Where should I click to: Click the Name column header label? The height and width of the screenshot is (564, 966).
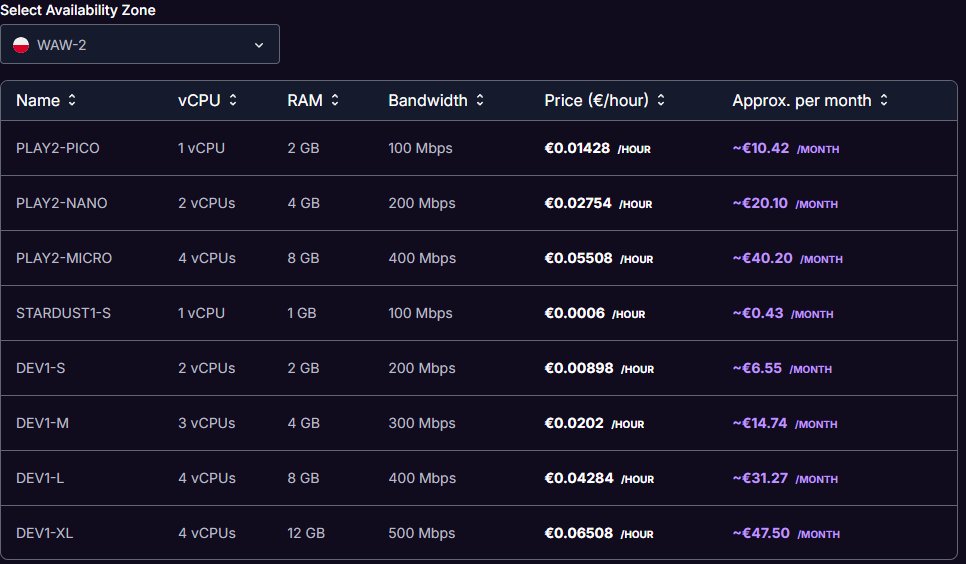[x=38, y=100]
